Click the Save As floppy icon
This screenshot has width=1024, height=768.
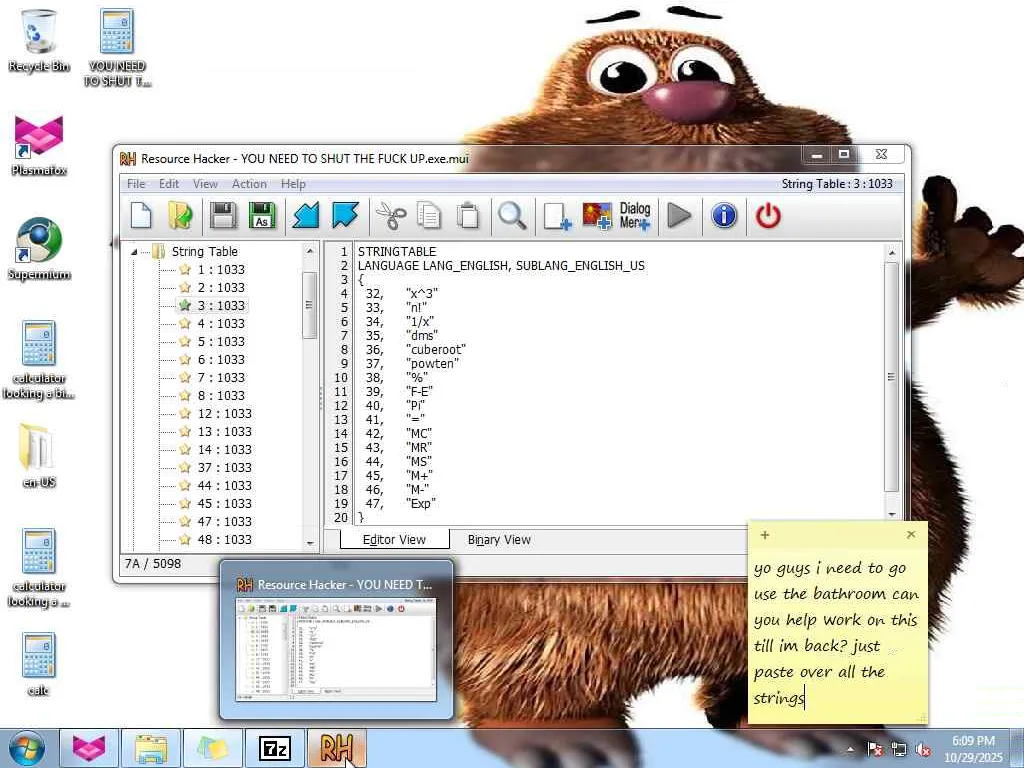(x=262, y=216)
